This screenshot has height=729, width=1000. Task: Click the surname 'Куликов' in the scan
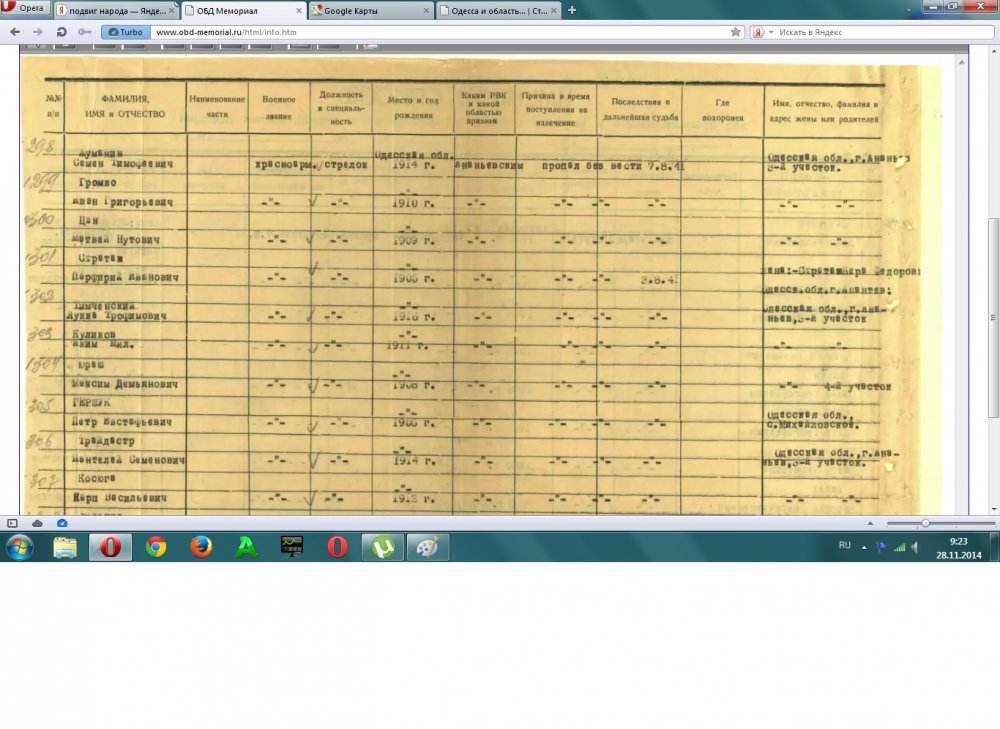[94, 334]
